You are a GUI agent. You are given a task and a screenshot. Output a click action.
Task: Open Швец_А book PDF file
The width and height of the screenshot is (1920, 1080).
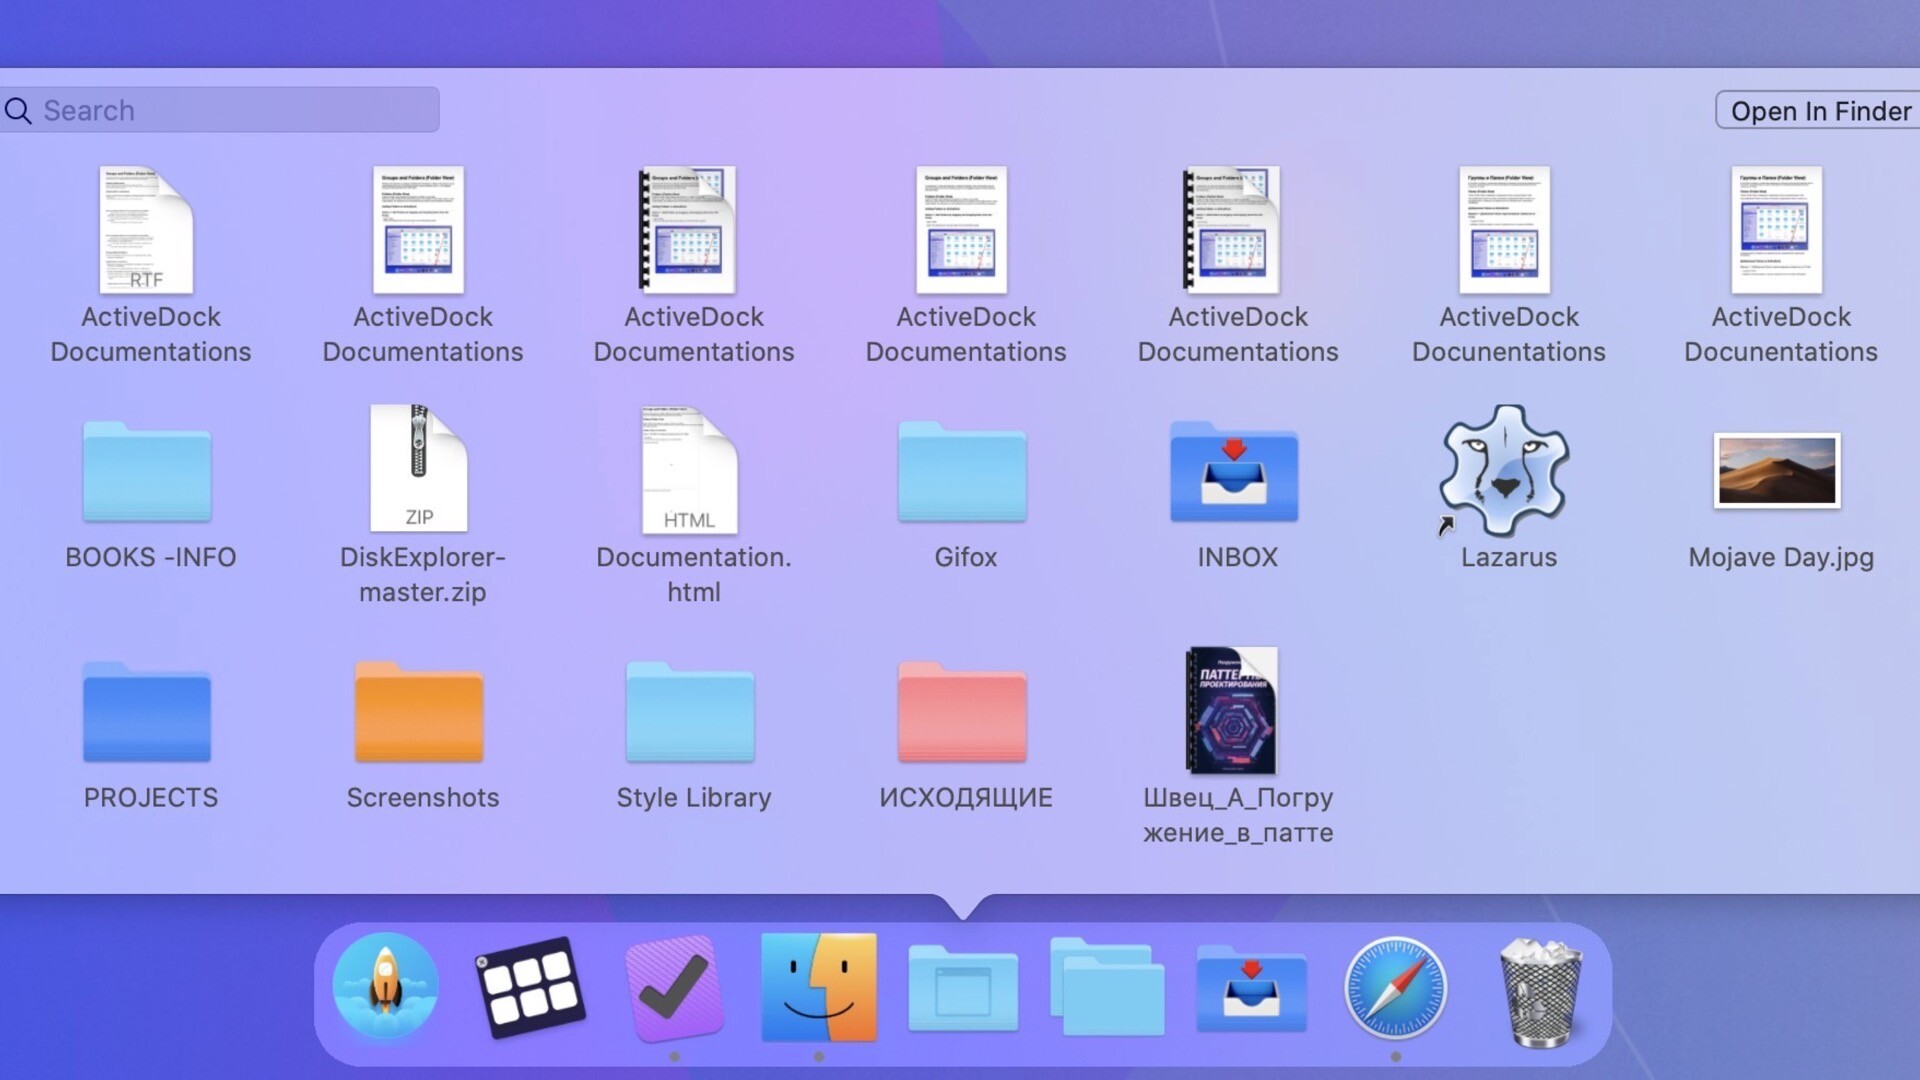pos(1233,712)
